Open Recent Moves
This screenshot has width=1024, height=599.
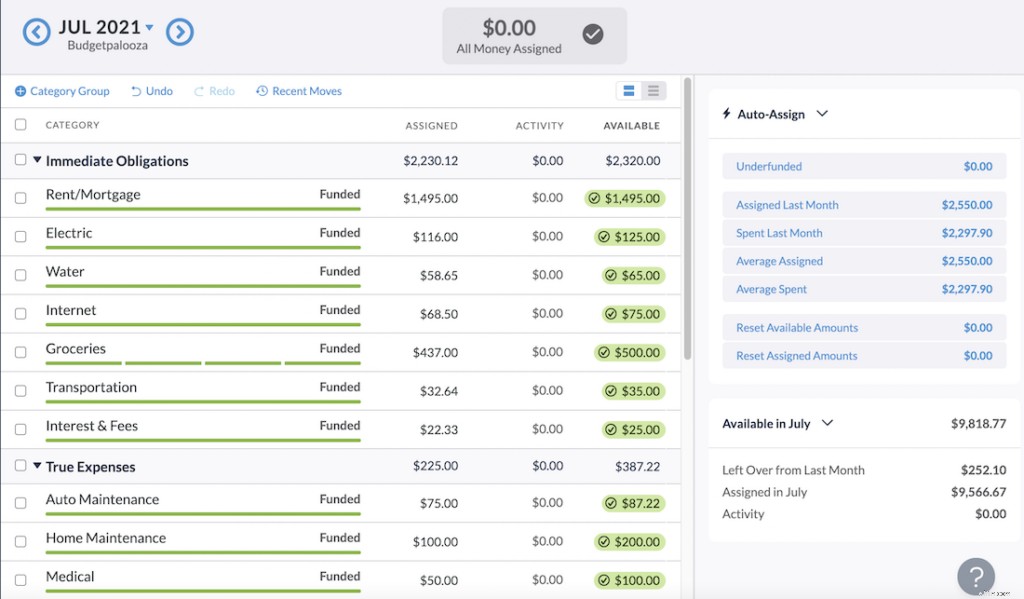click(298, 90)
